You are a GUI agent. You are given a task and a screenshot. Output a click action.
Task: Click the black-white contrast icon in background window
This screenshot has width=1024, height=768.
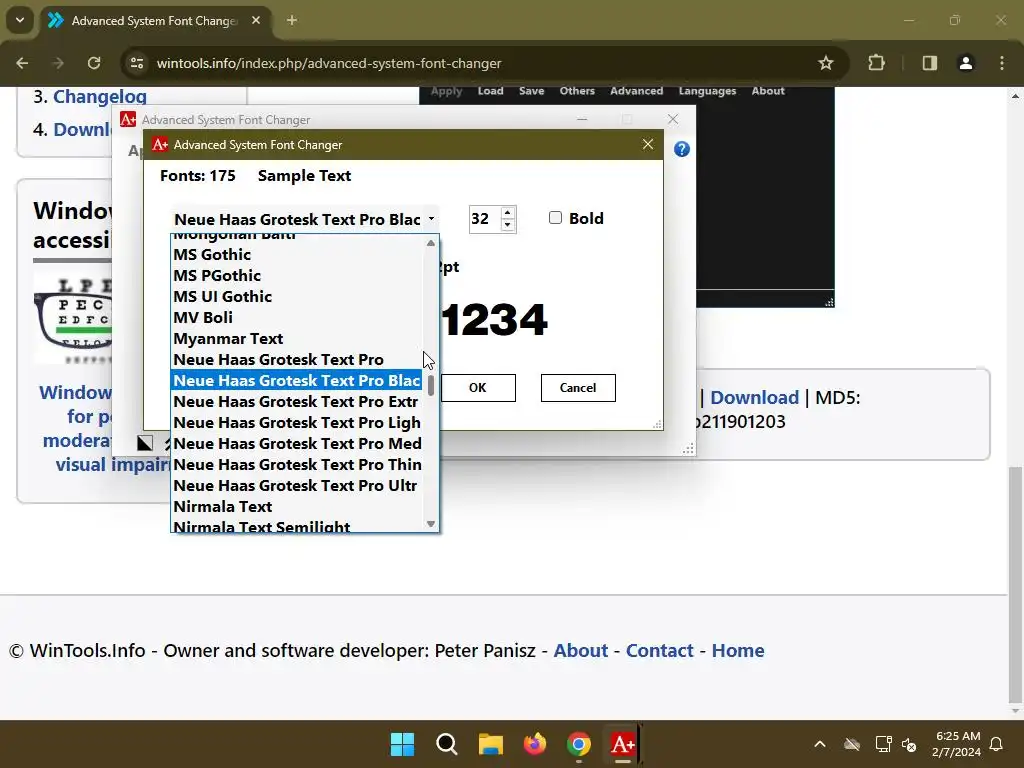(x=144, y=443)
